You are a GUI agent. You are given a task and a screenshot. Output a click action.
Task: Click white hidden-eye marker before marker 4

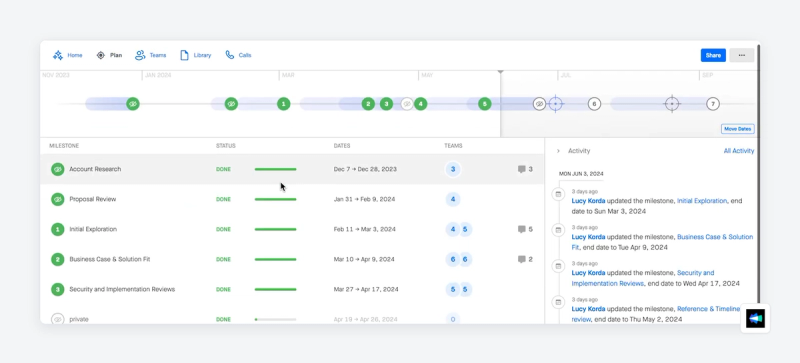coord(407,104)
